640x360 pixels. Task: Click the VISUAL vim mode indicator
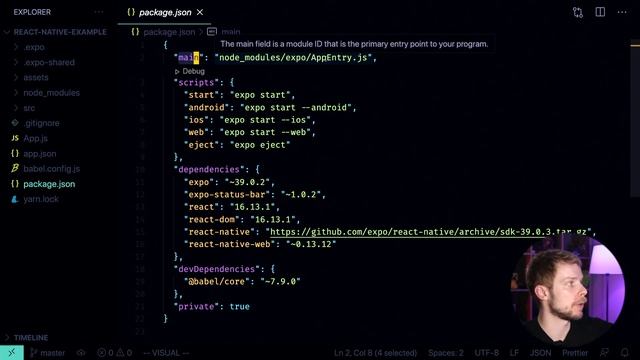pos(166,353)
